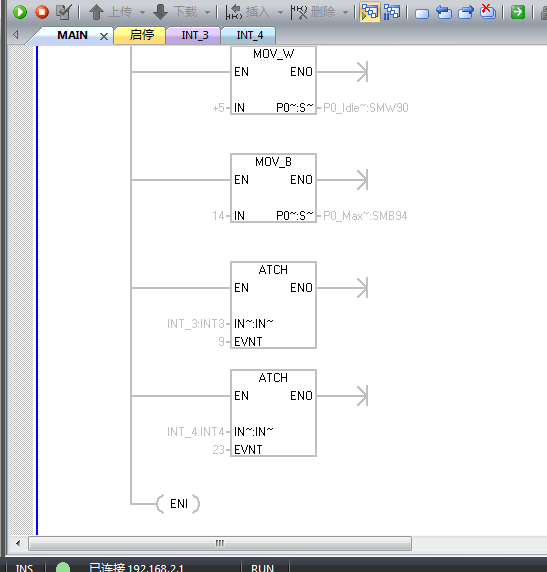
Task: Go to the next bookmark
Action: click(x=466, y=12)
